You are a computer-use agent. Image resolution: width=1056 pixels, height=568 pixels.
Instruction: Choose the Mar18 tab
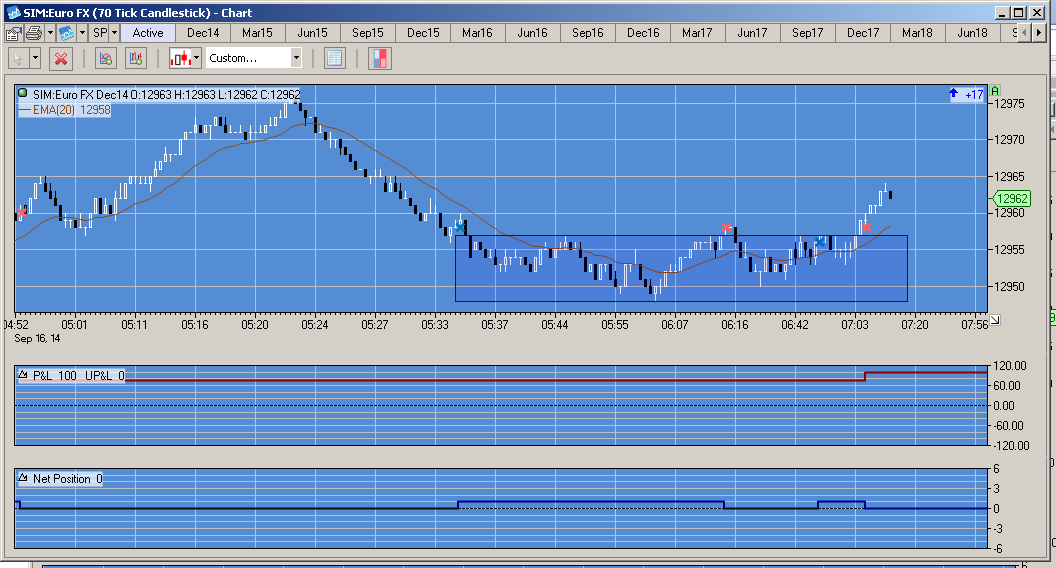click(917, 33)
